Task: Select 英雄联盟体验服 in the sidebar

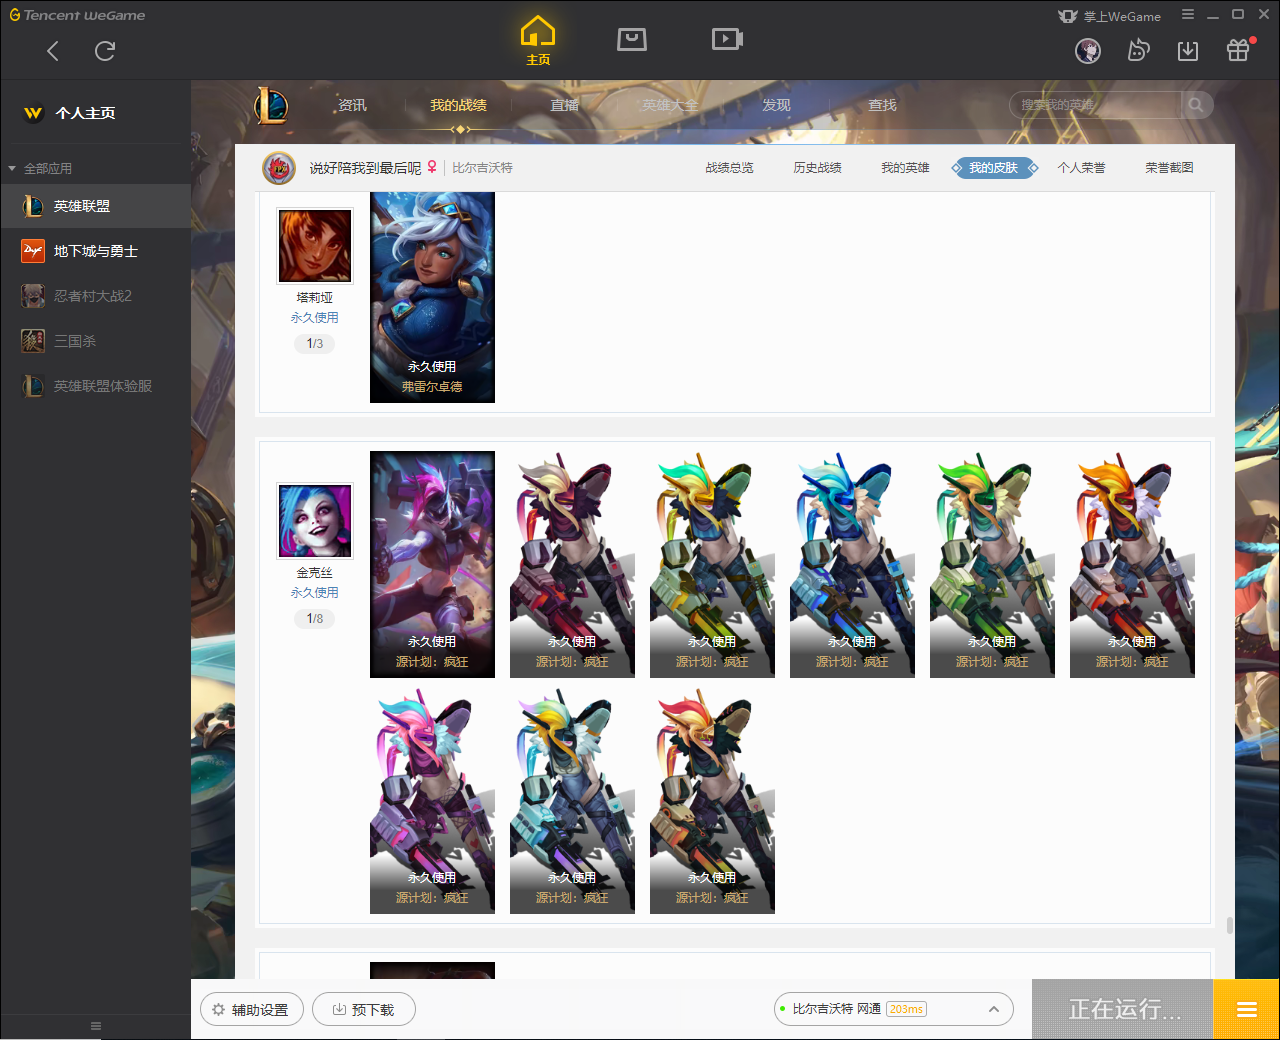Action: pyautogui.click(x=95, y=386)
